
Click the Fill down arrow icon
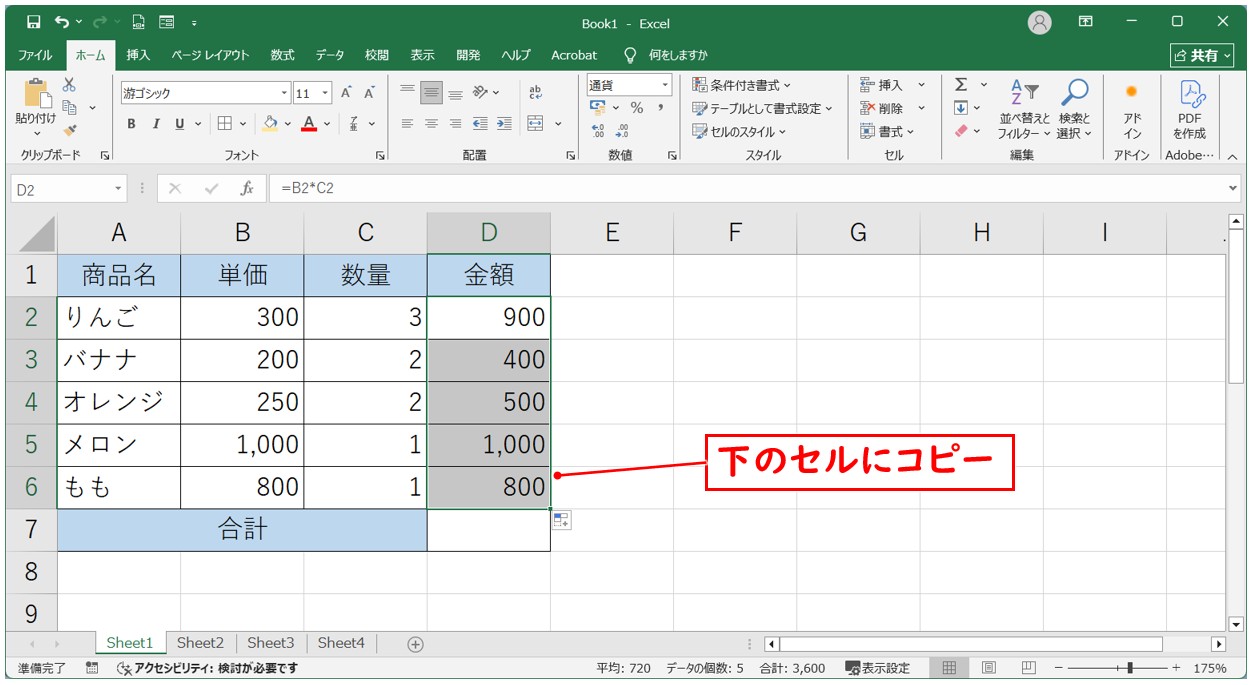(x=961, y=108)
